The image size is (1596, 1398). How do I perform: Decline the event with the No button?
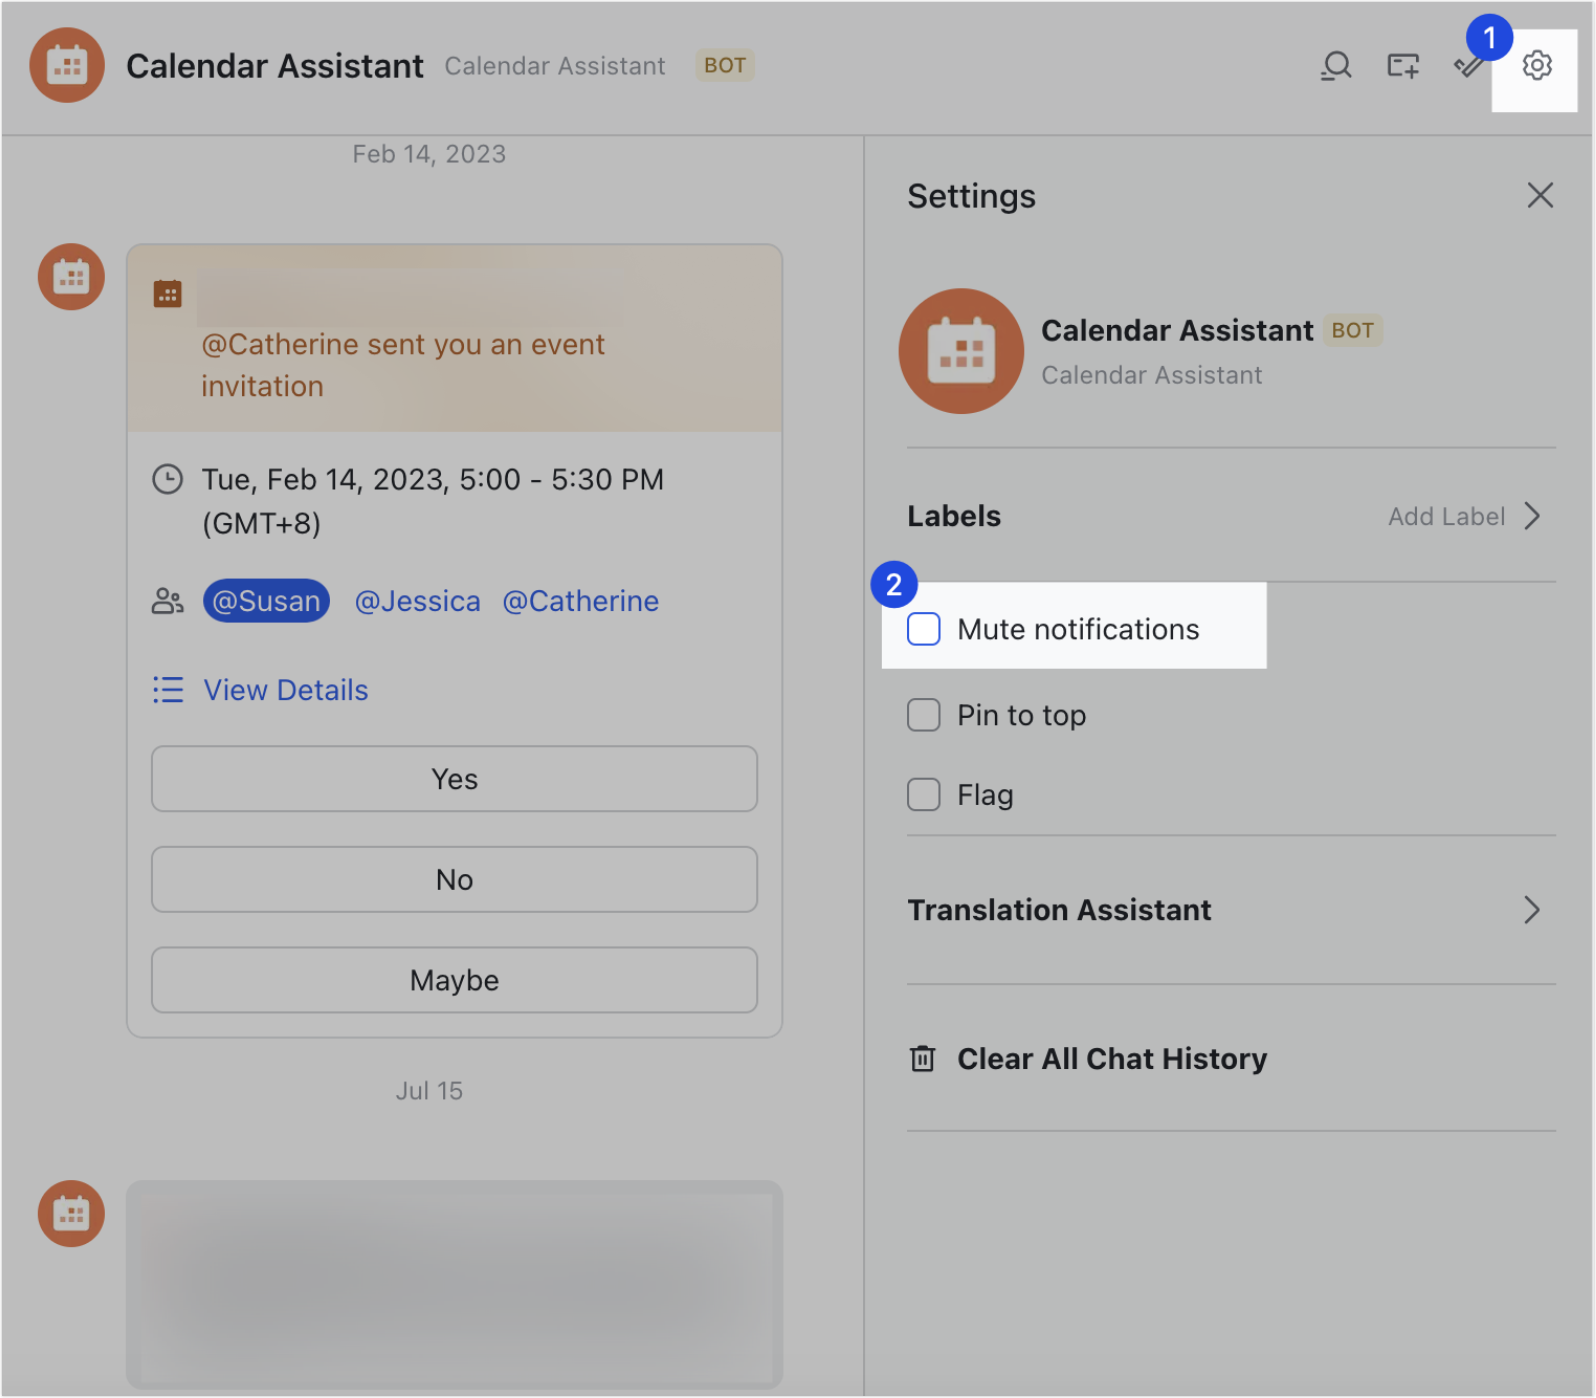click(454, 880)
